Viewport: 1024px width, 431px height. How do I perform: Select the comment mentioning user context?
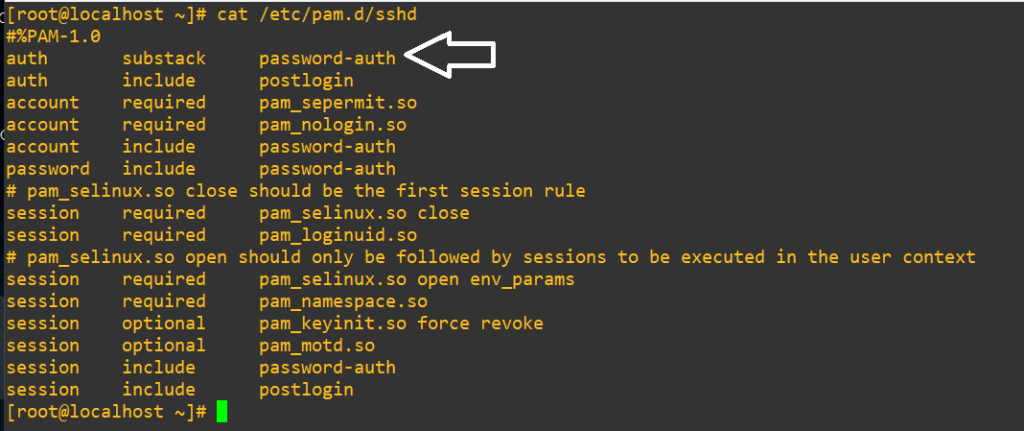[x=490, y=257]
